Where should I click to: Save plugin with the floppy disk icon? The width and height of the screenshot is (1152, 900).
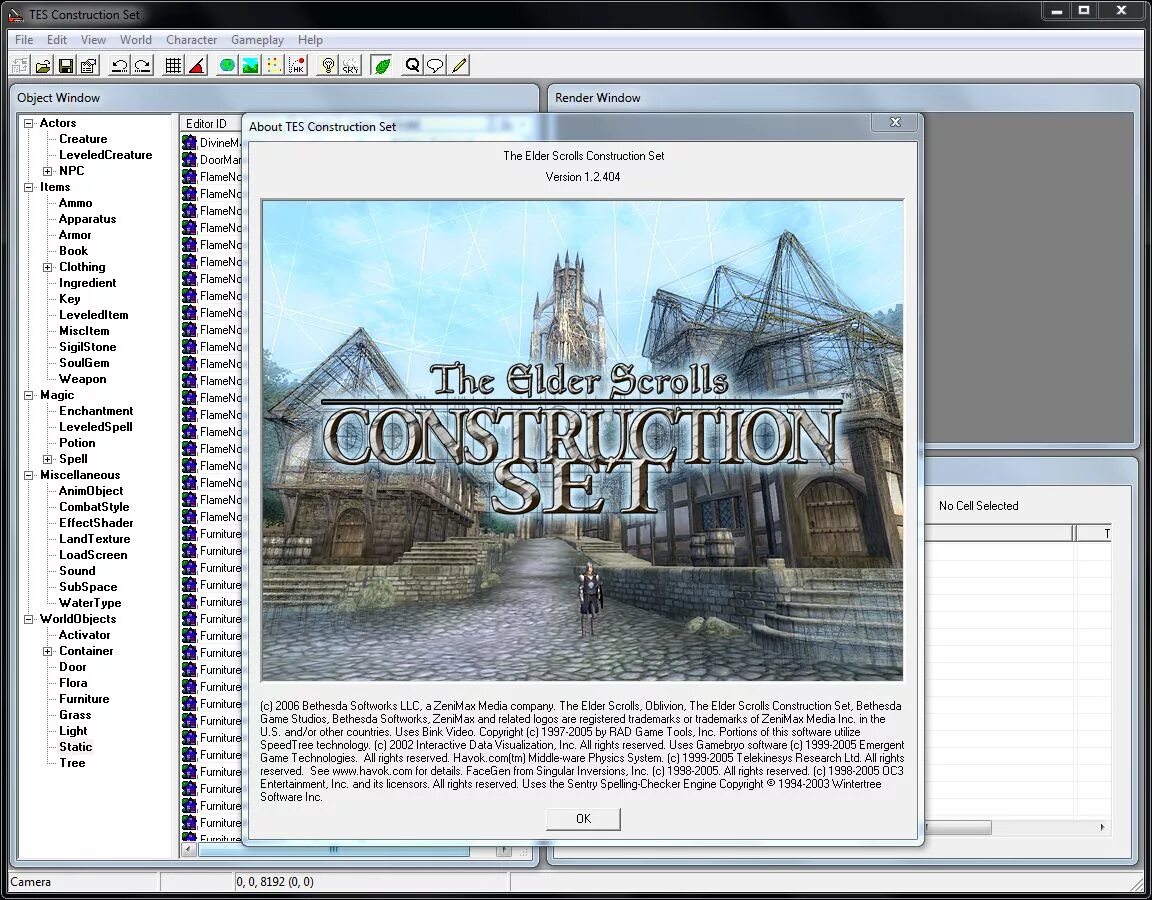65,66
